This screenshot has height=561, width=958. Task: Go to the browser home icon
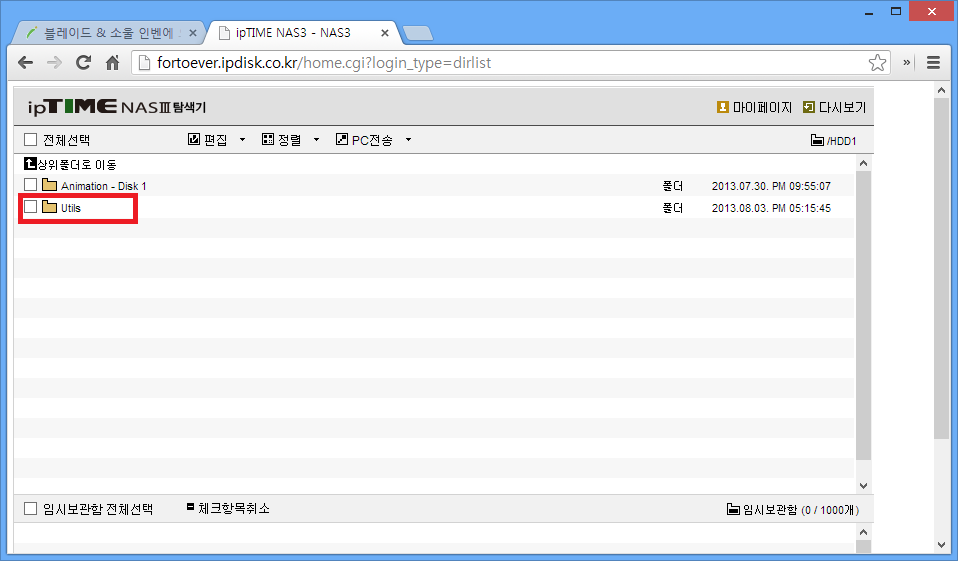(x=113, y=63)
